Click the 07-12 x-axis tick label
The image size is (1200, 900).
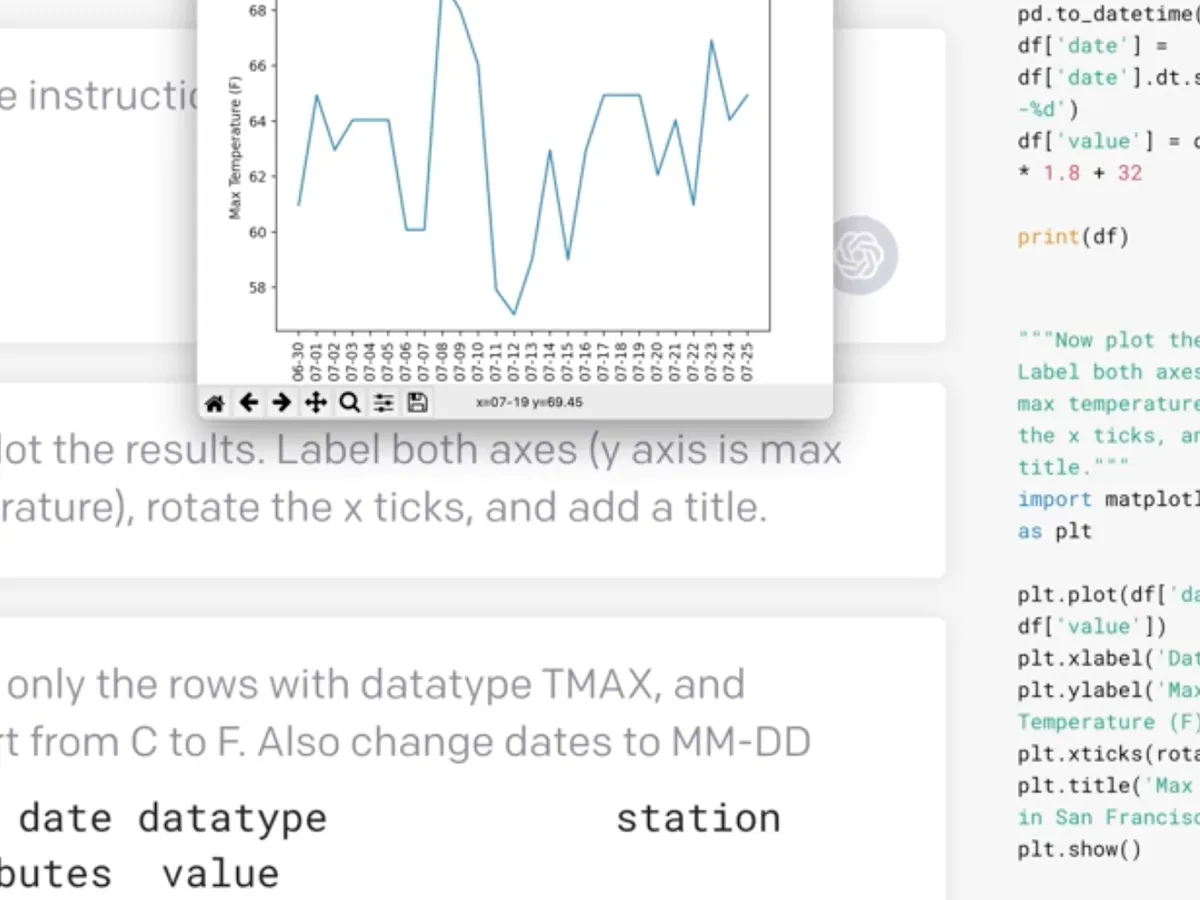coord(512,360)
